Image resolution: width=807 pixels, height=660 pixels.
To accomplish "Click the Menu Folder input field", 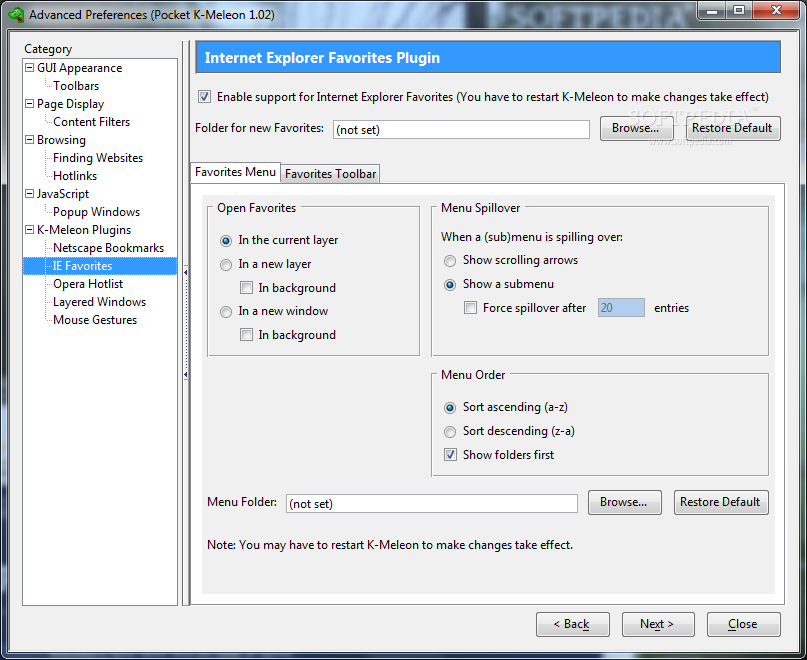I will [x=432, y=503].
